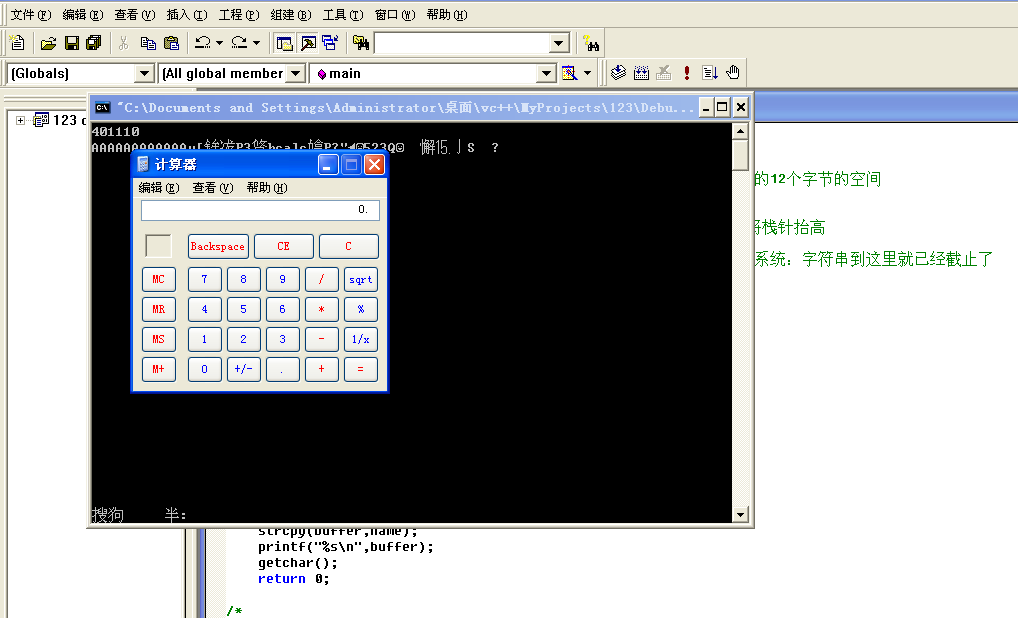Click the Undo arrow icon
1018x618 pixels.
coord(203,43)
